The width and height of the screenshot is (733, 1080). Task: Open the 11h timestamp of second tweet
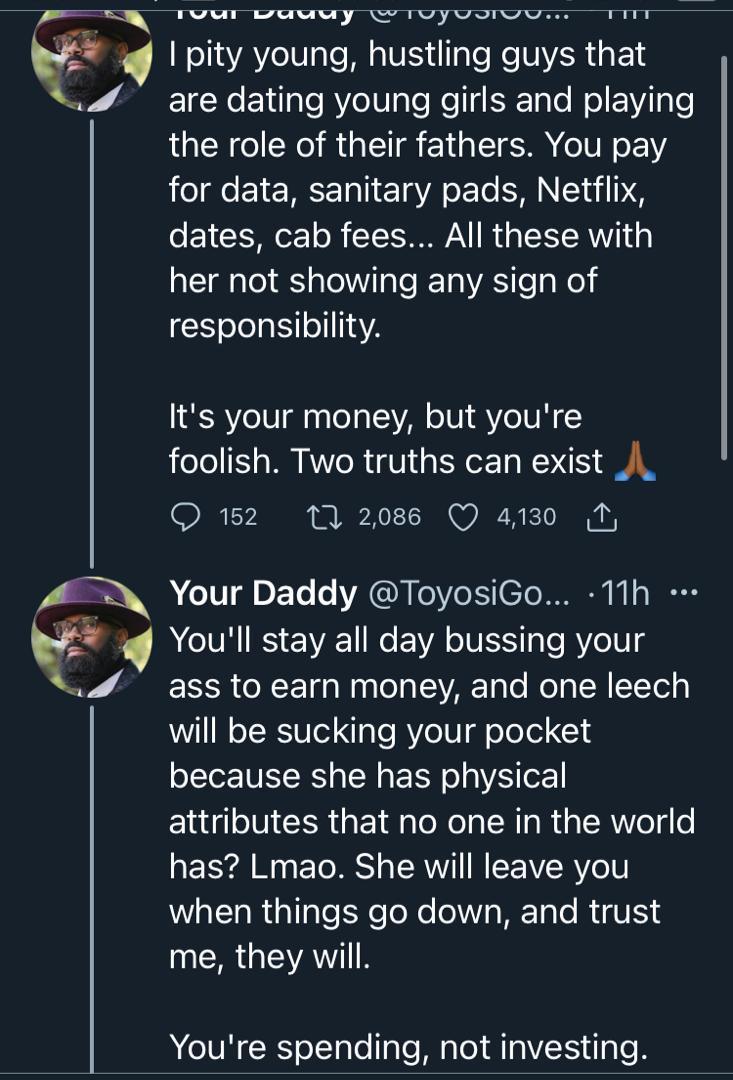coord(627,594)
